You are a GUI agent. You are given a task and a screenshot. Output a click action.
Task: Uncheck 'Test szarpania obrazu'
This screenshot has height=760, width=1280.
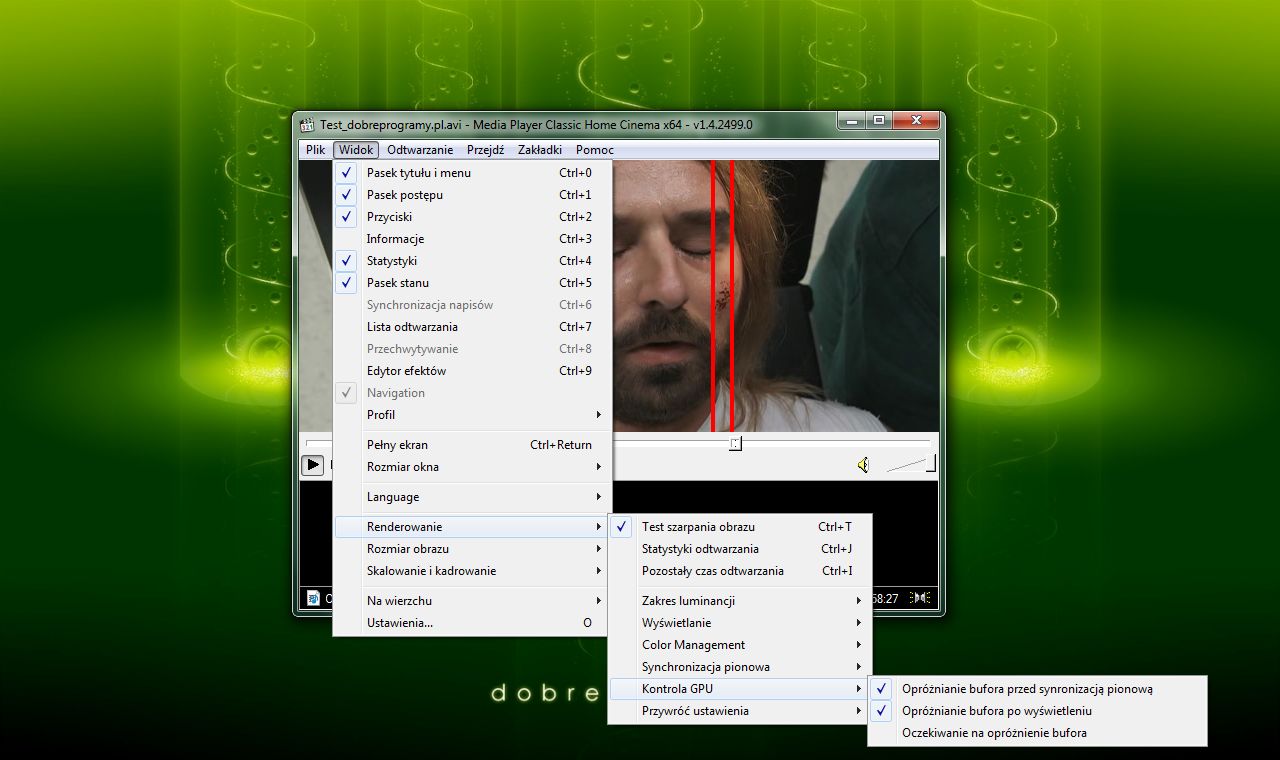(740, 527)
